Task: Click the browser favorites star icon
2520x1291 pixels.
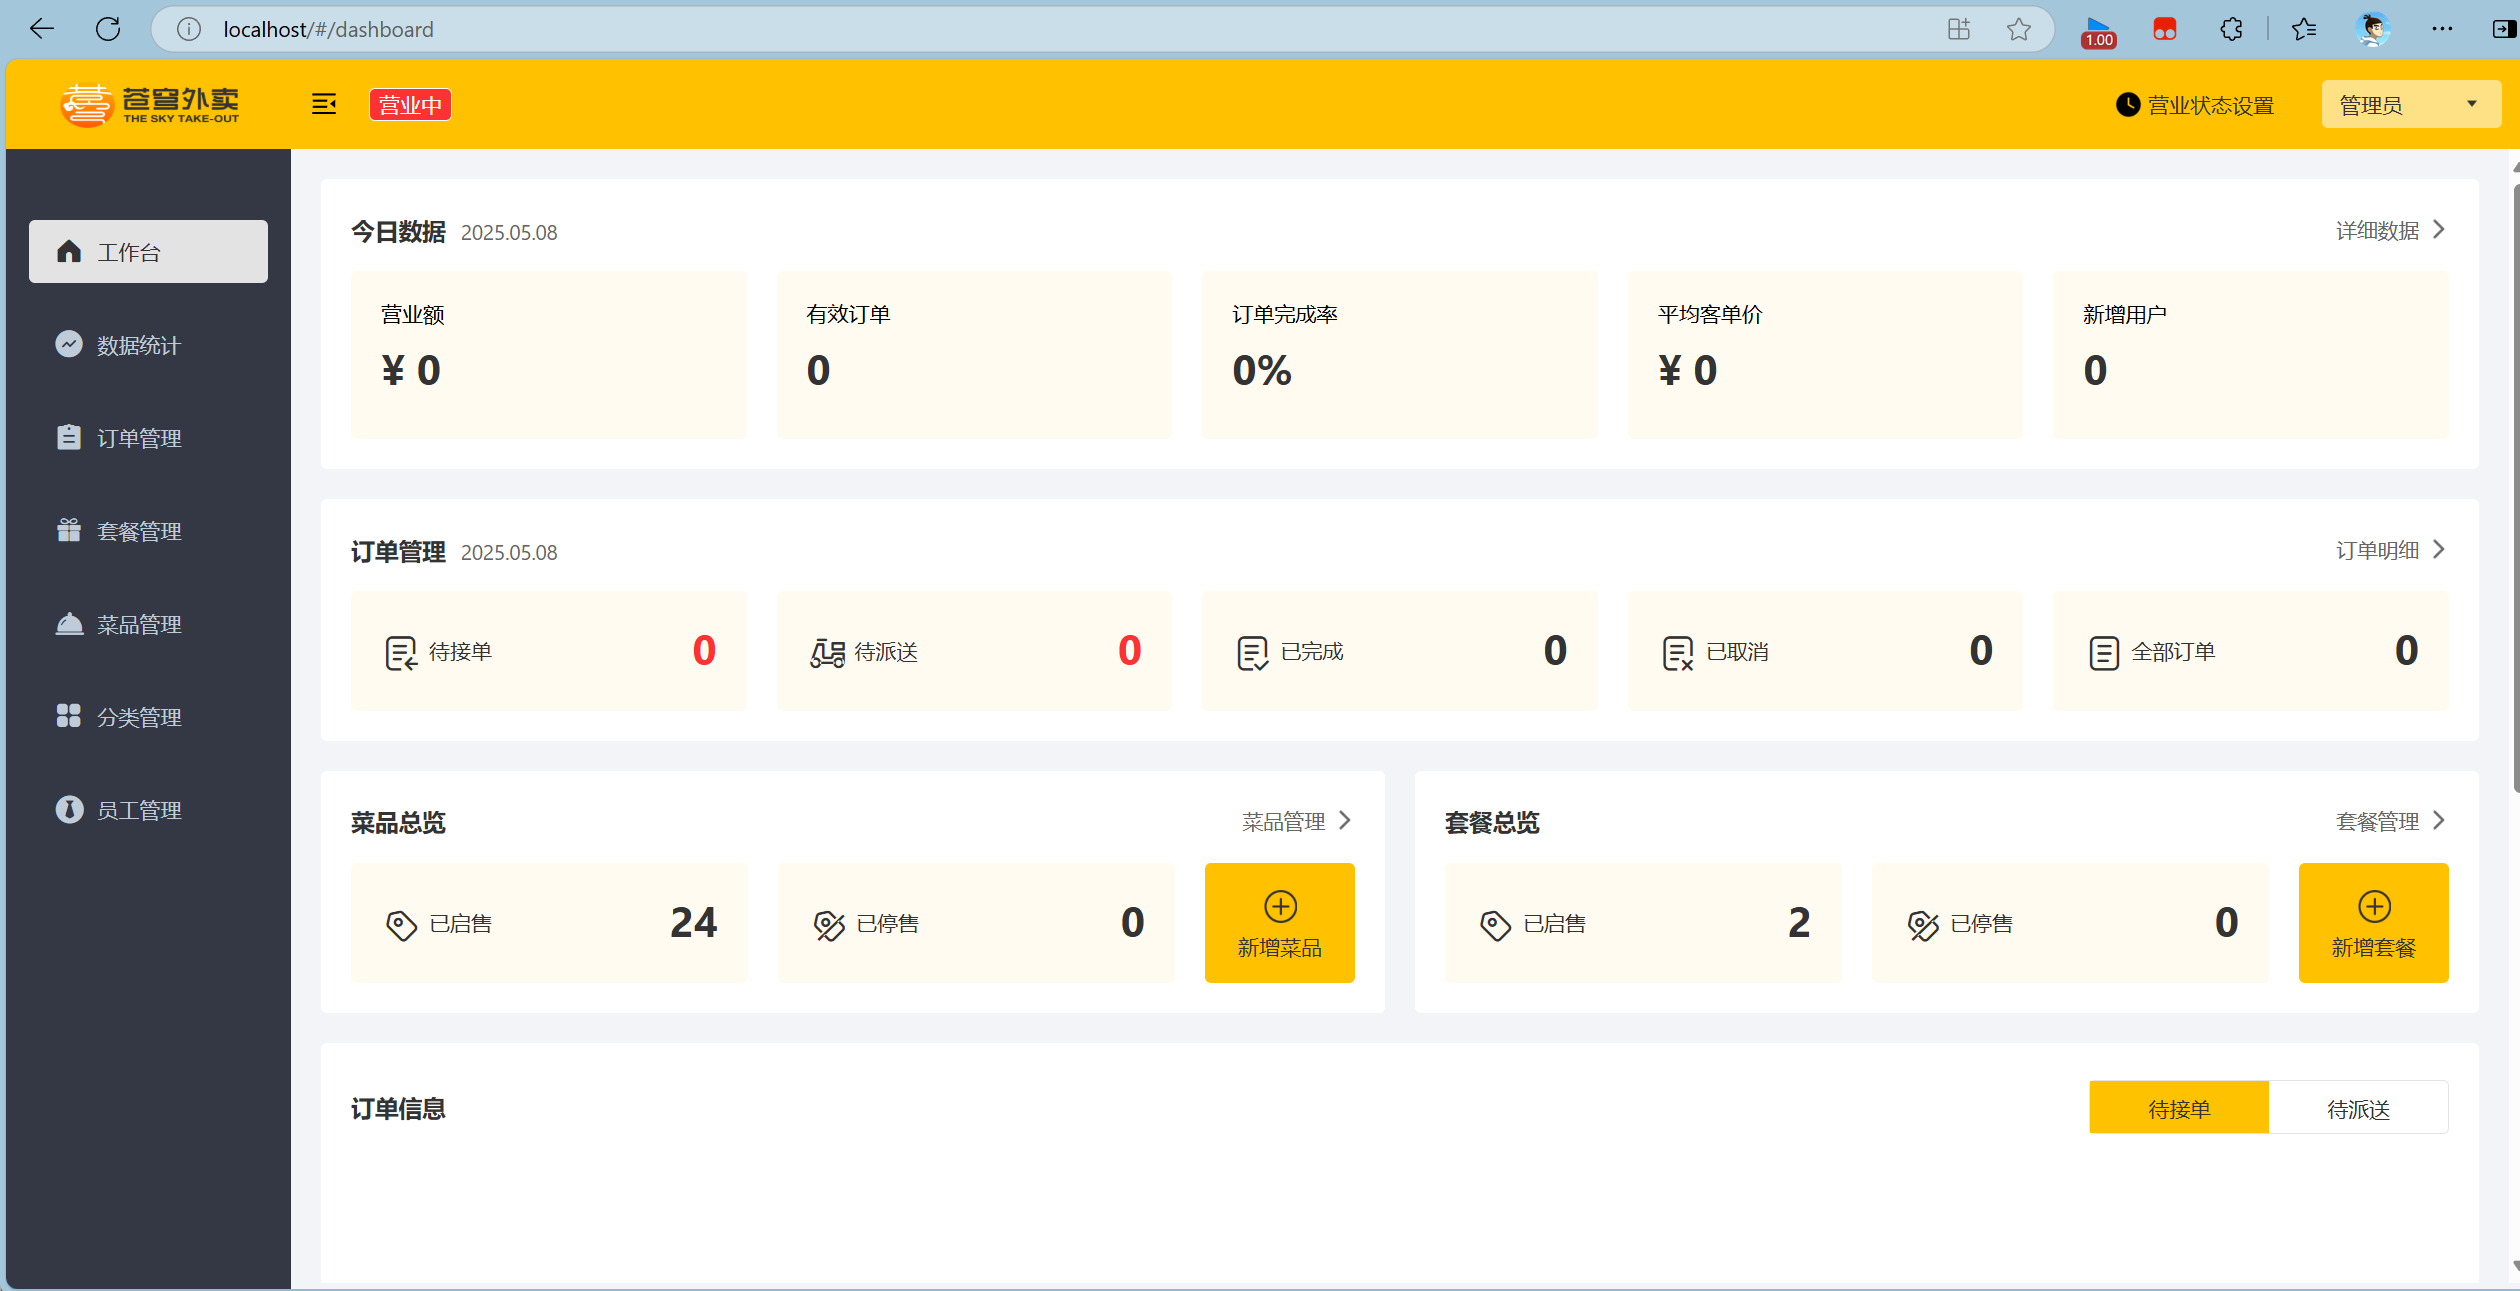Action: point(2018,29)
